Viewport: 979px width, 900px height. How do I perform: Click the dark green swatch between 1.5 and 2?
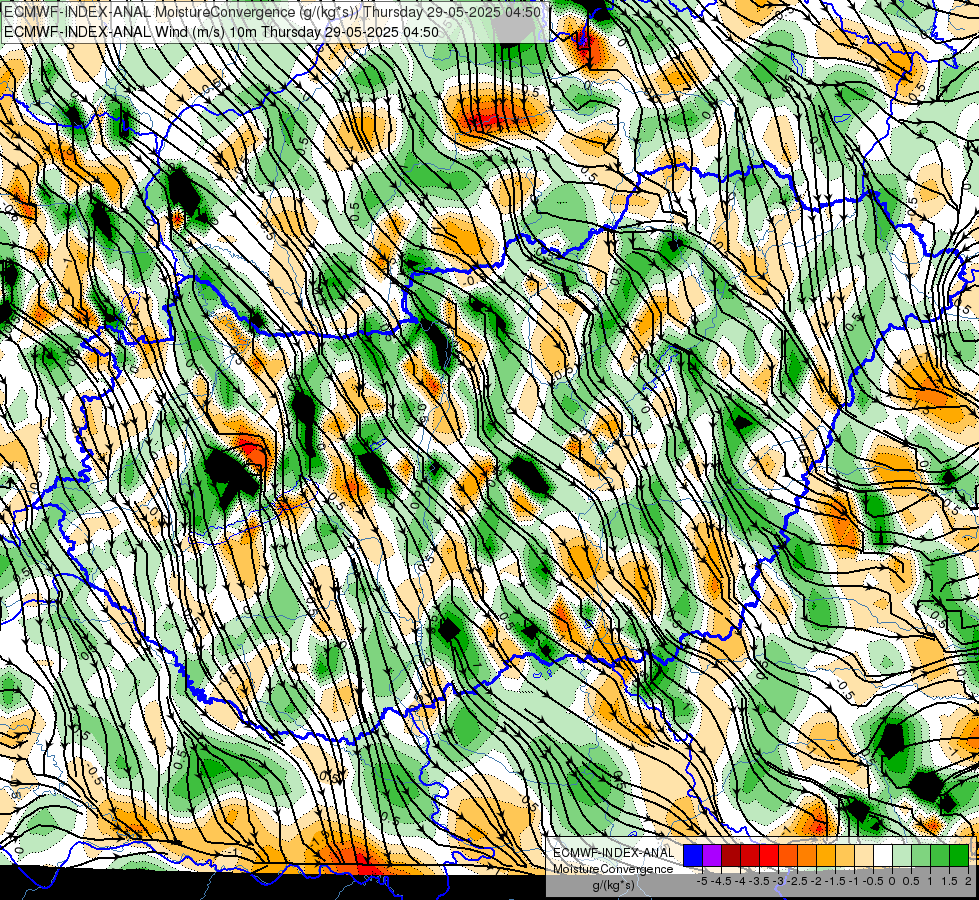click(x=959, y=855)
